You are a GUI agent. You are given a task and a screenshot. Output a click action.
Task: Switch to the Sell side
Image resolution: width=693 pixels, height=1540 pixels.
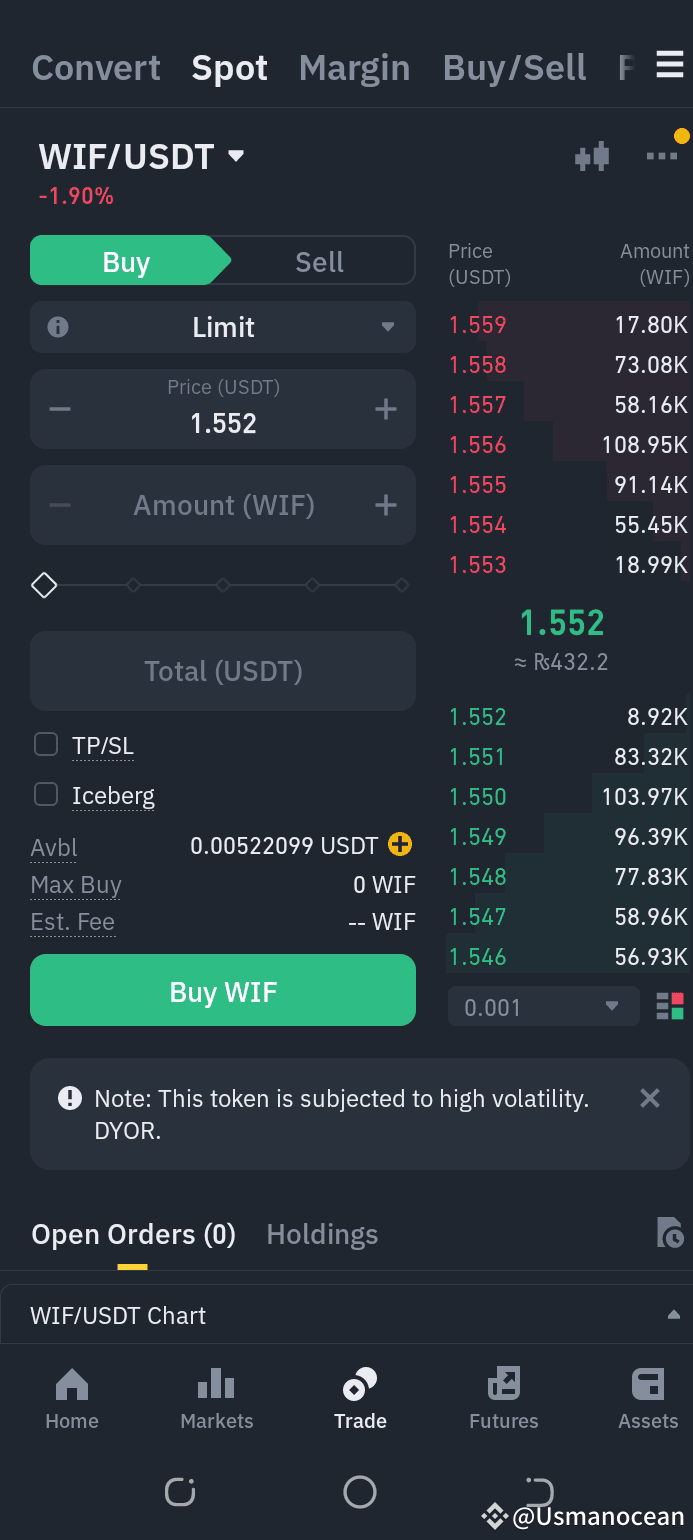pyautogui.click(x=318, y=260)
